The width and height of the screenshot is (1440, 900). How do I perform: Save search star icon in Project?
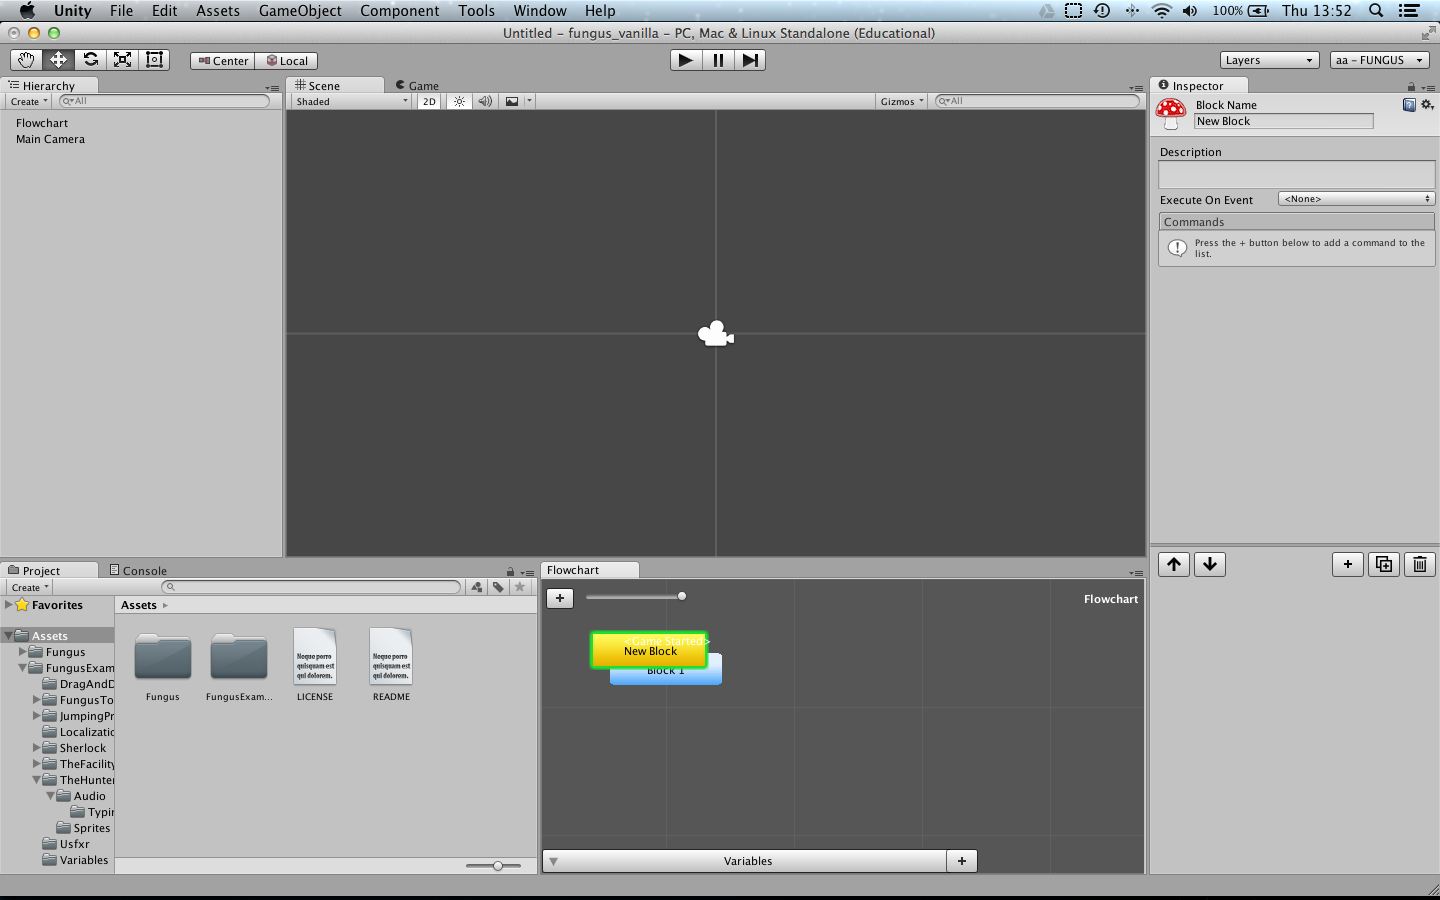[x=520, y=587]
